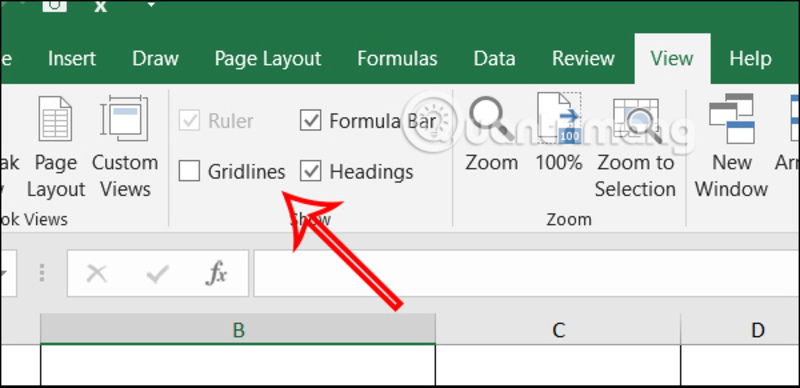
Task: Select column D header
Action: (x=740, y=329)
